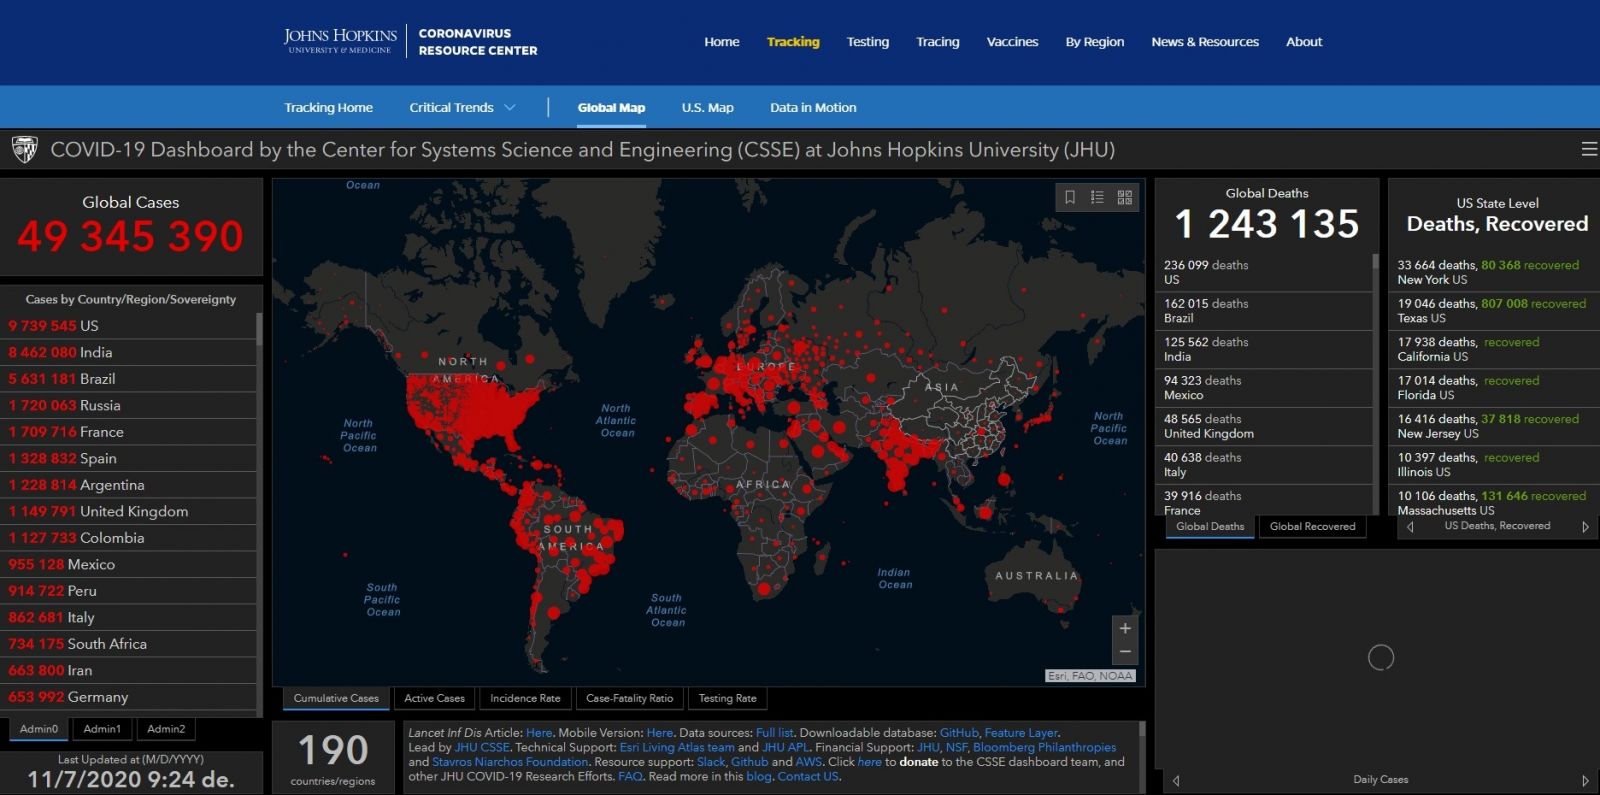Switch to the Tracking Home tab

point(328,108)
